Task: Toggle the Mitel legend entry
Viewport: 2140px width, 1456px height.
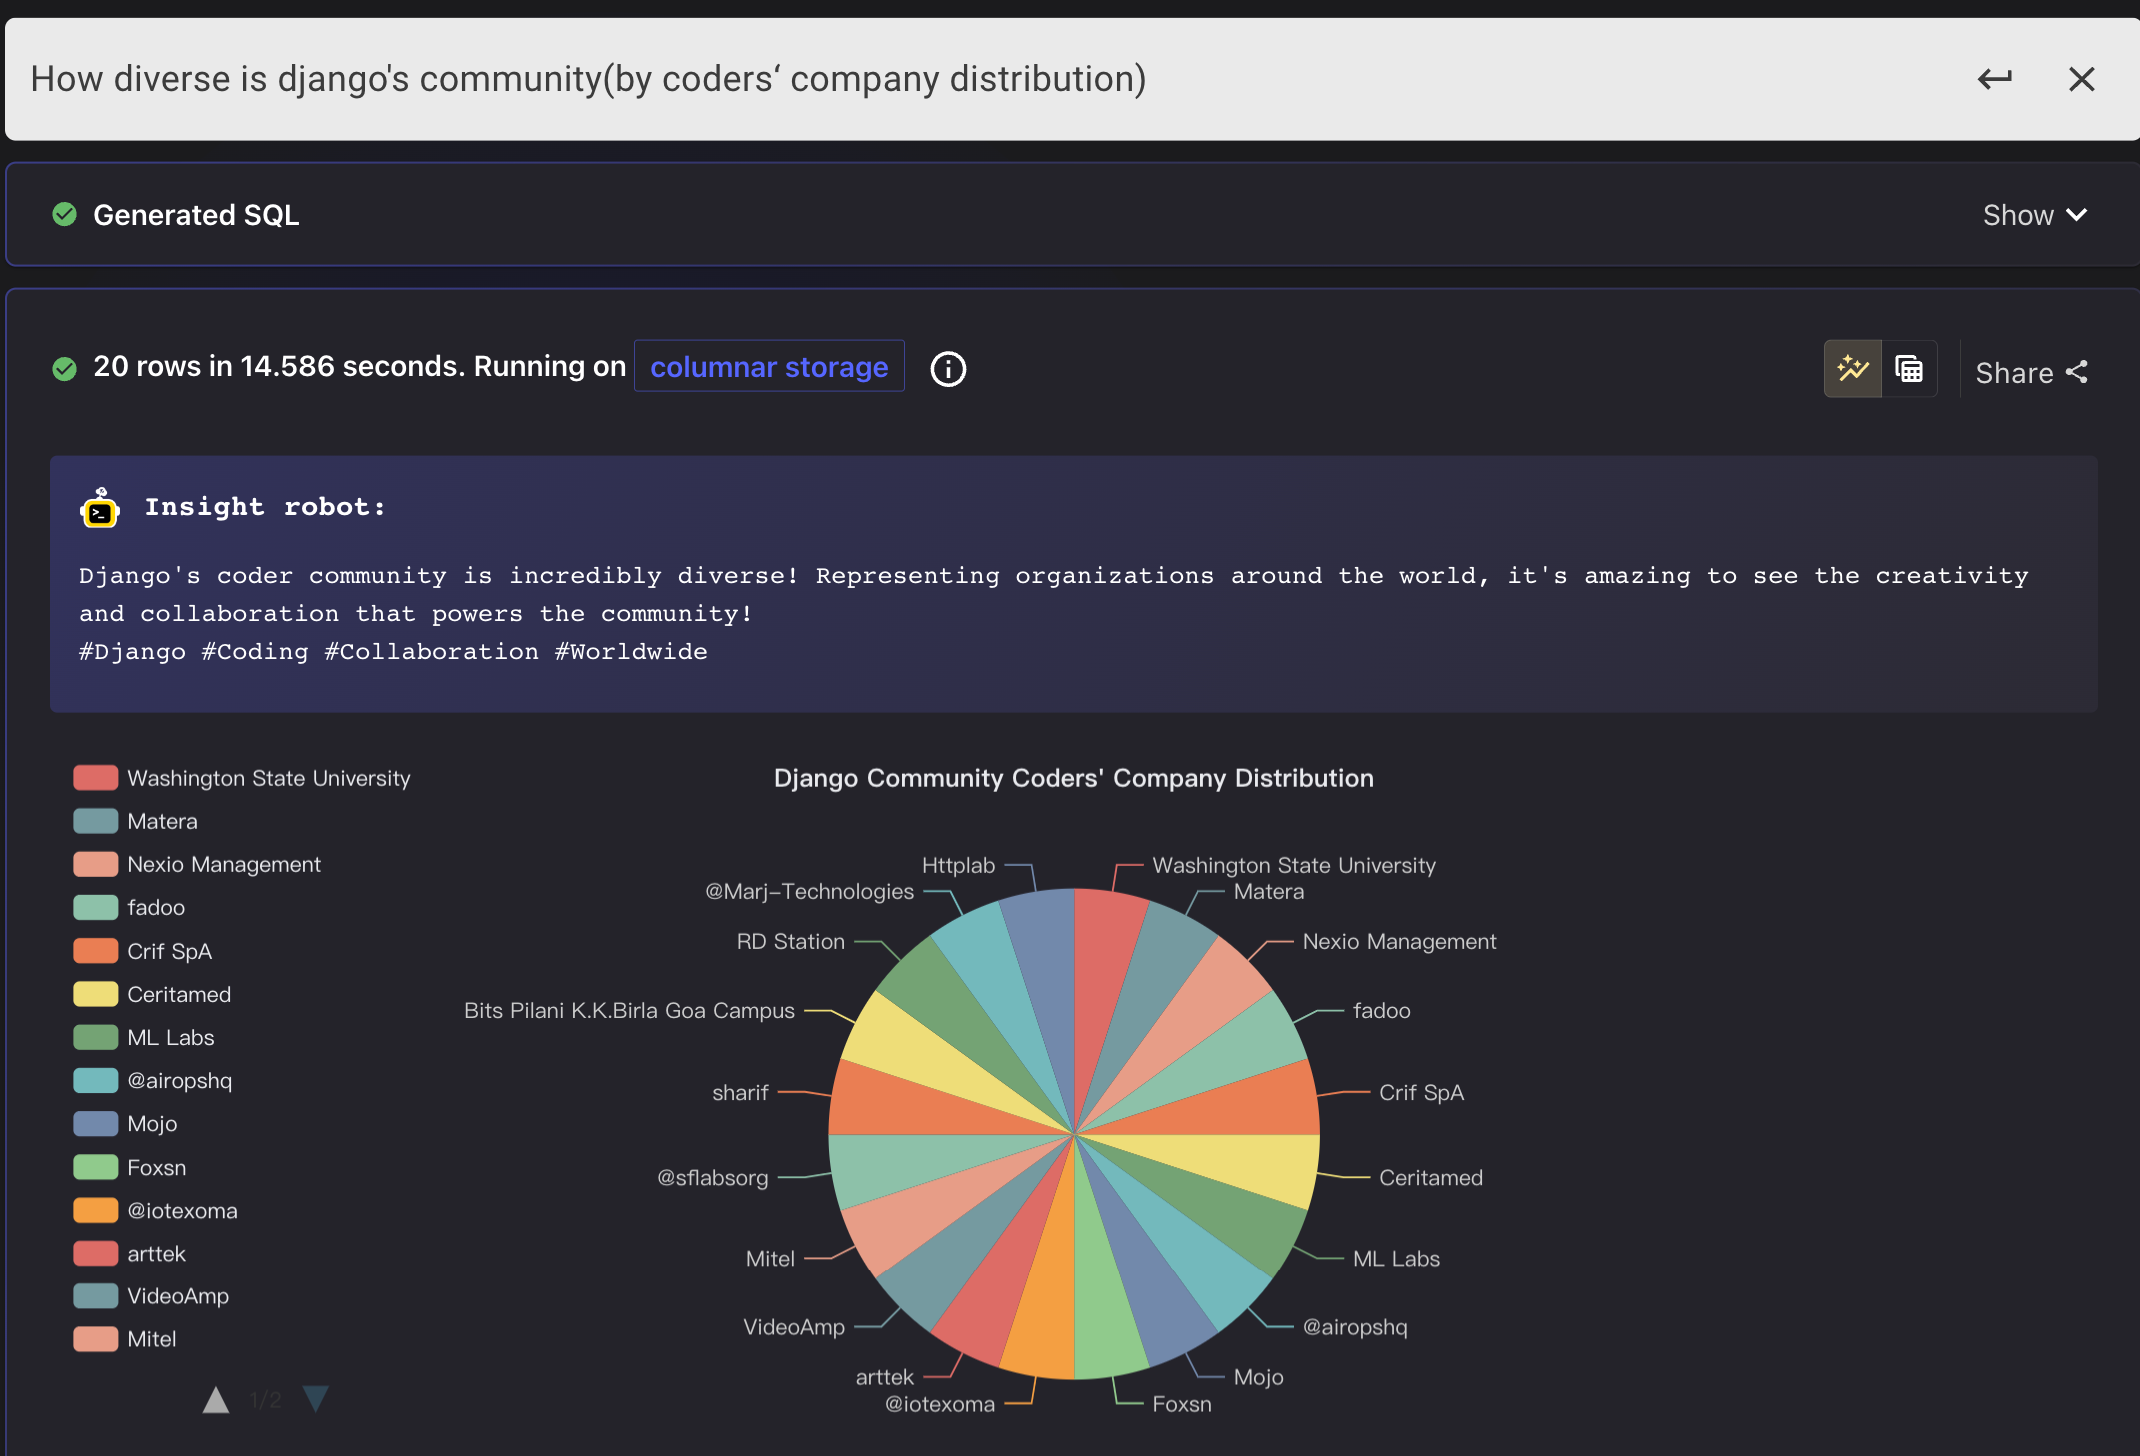Action: (125, 1339)
